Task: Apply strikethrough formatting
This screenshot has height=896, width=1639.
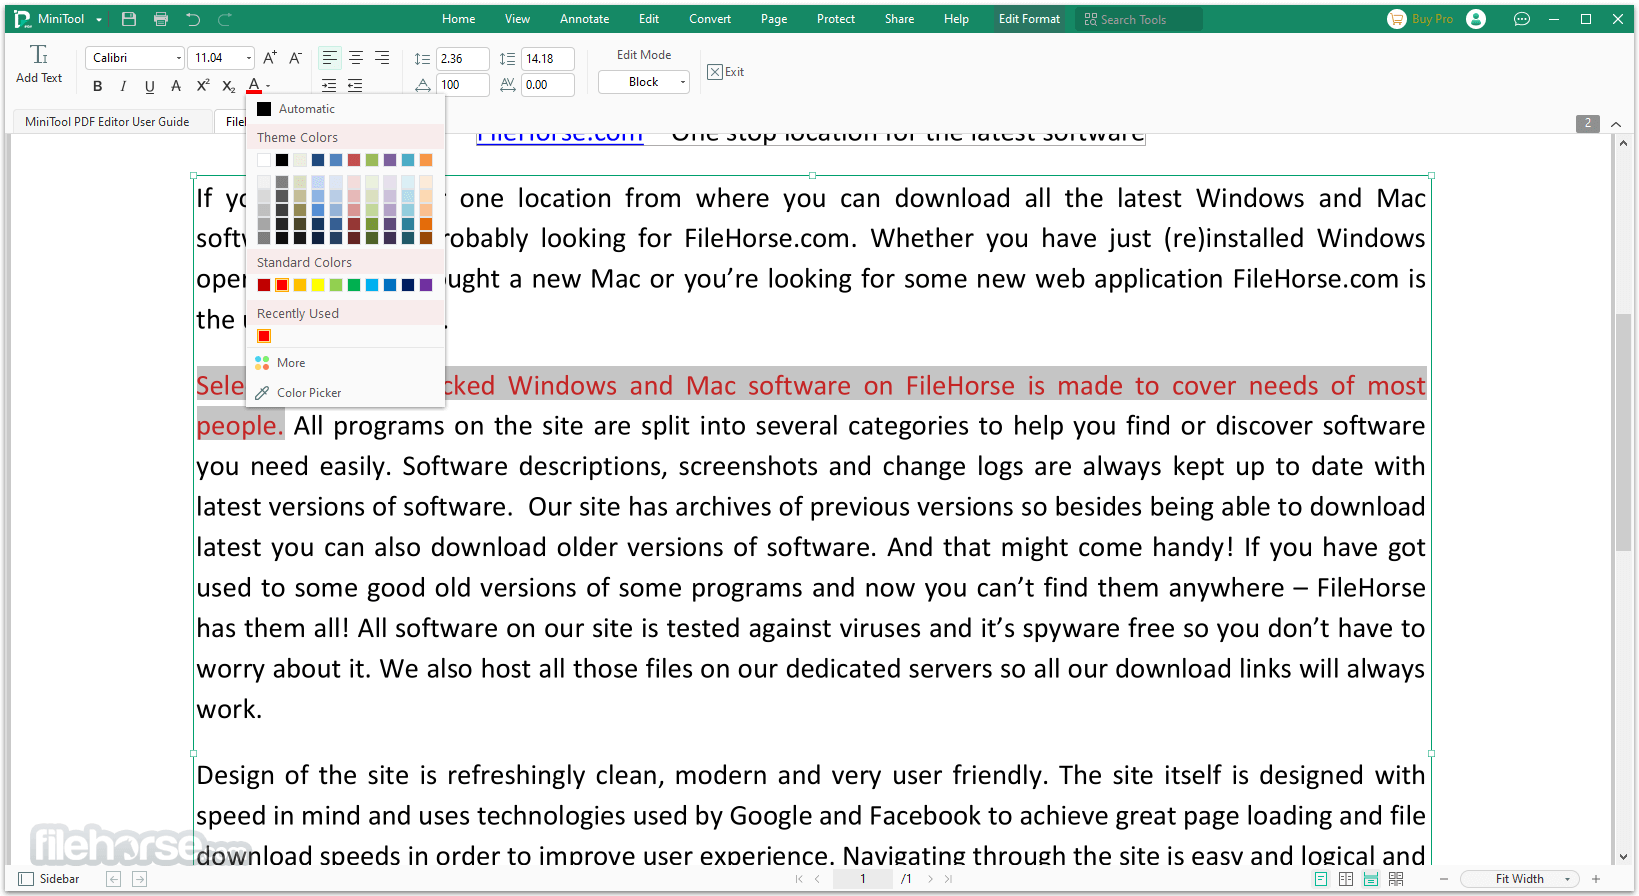Action: pyautogui.click(x=176, y=86)
